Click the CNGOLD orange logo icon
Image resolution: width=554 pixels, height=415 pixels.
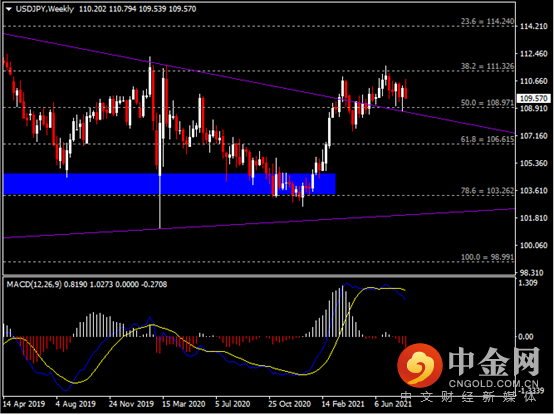coord(420,365)
